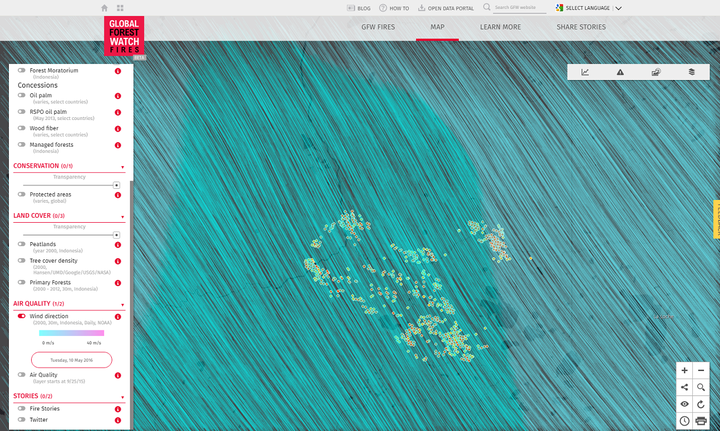Show info for Primary Forests layer
The width and height of the screenshot is (720, 431).
pyautogui.click(x=118, y=283)
